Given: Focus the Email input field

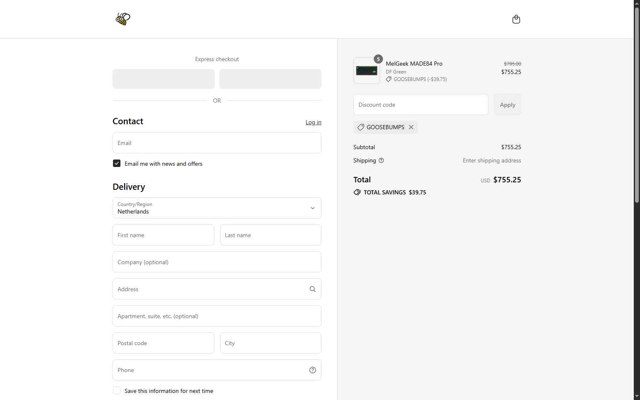Looking at the screenshot, I should coord(217,143).
